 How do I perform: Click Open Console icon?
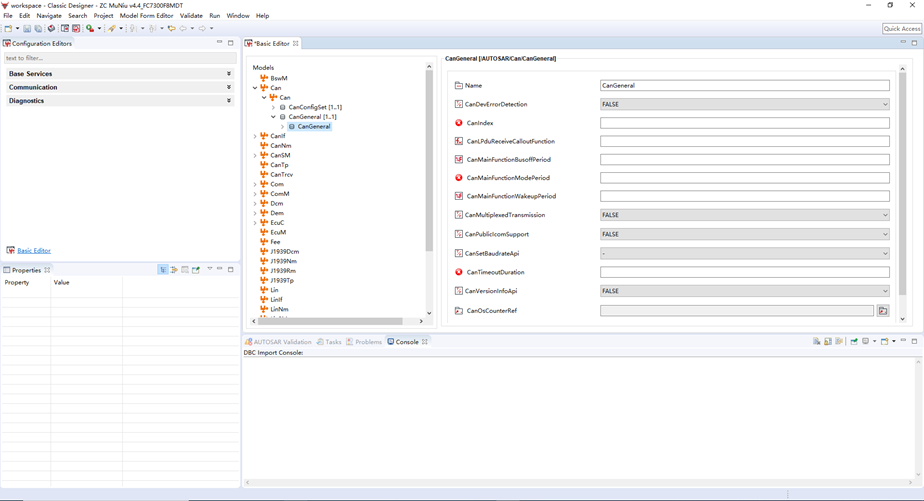point(885,341)
